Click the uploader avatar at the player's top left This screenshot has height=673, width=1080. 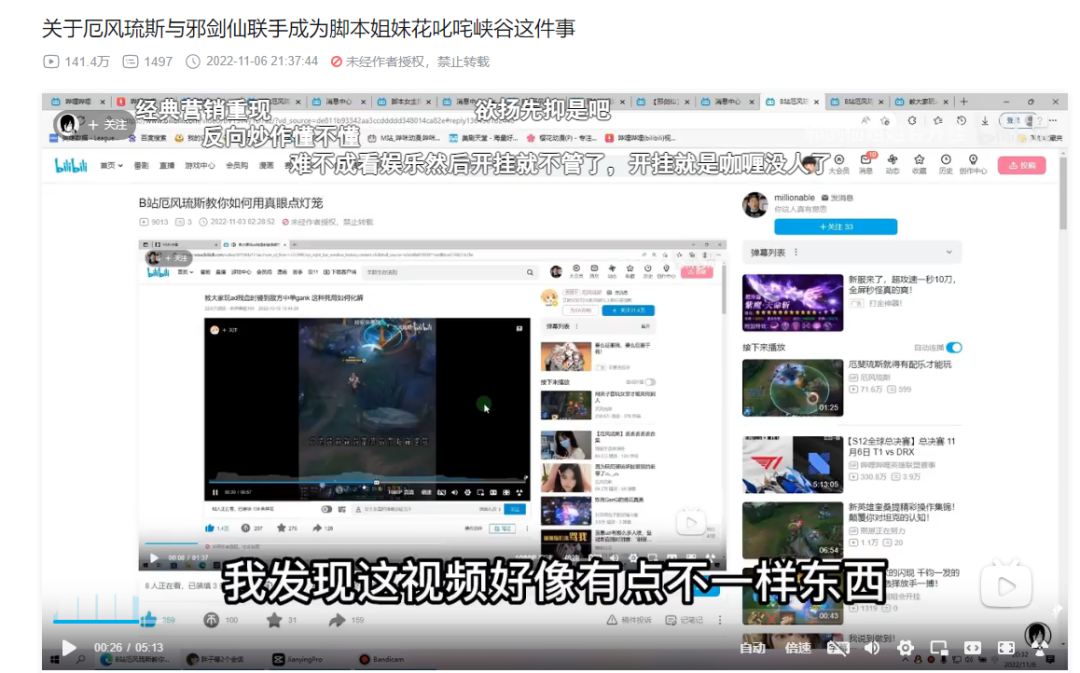[68, 124]
